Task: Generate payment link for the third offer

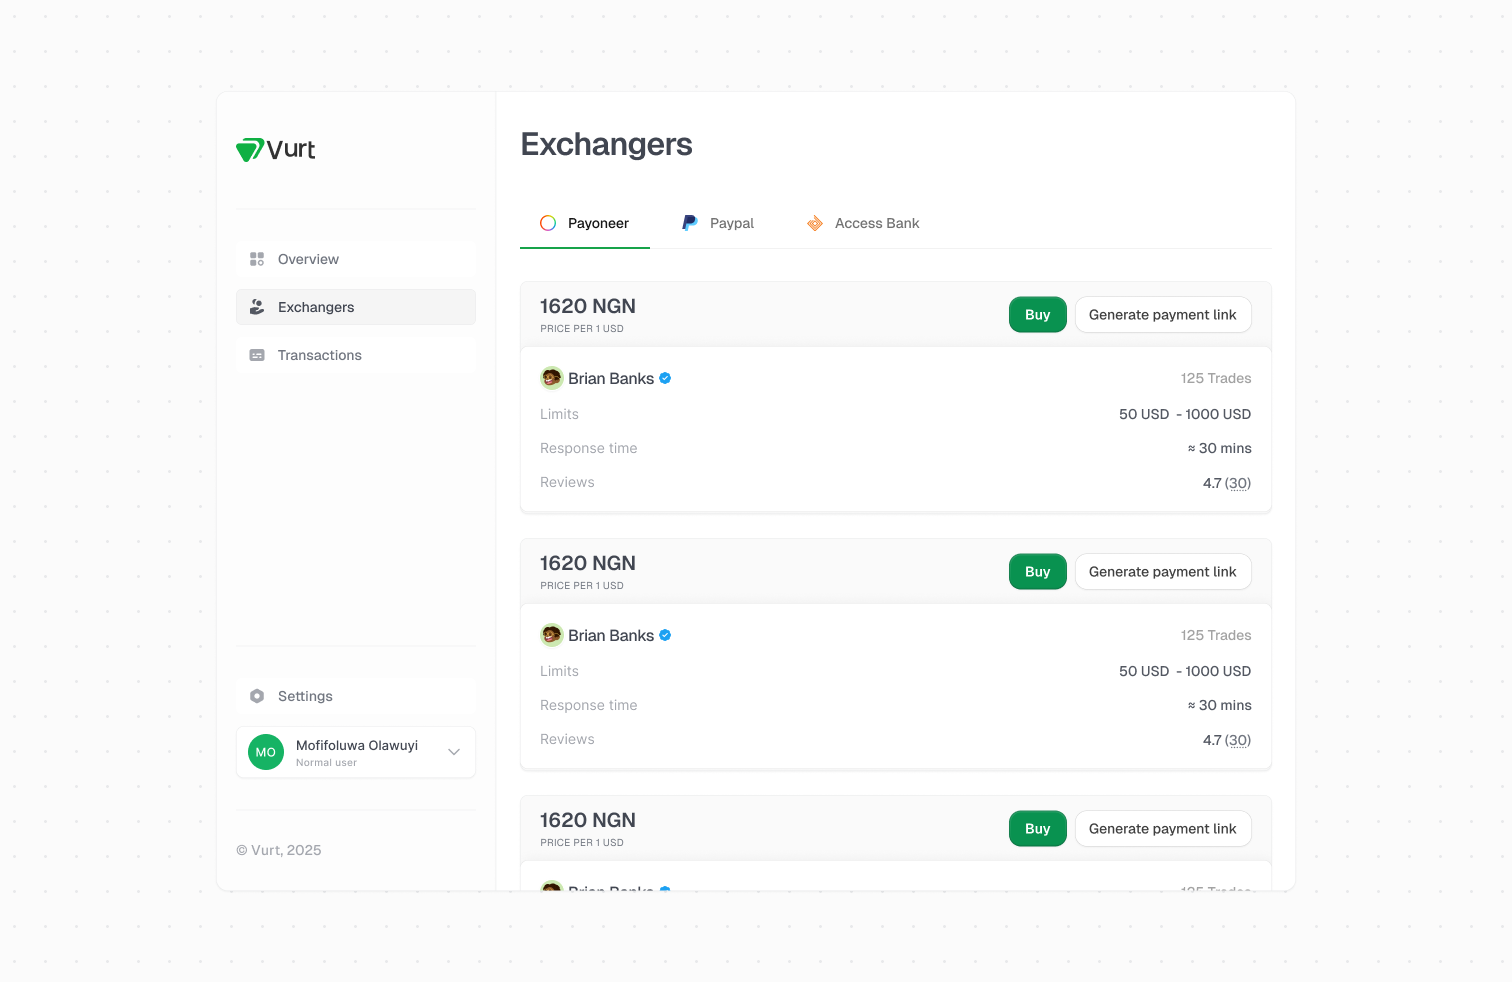Action: 1163,829
